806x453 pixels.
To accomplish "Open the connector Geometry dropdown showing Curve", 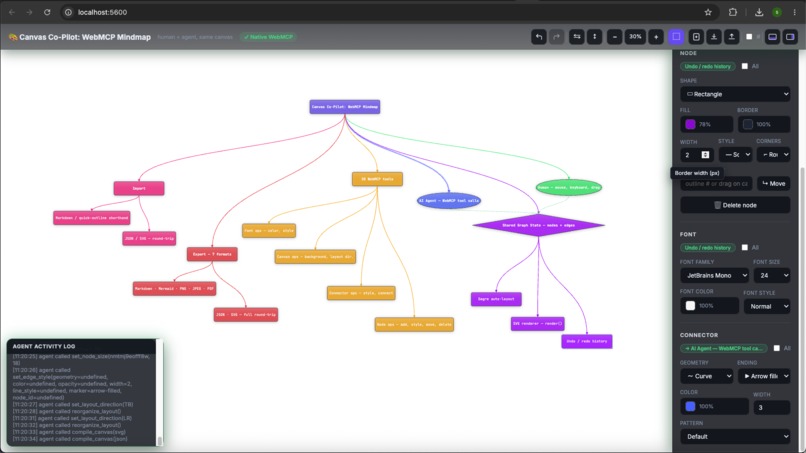I will click(706, 376).
